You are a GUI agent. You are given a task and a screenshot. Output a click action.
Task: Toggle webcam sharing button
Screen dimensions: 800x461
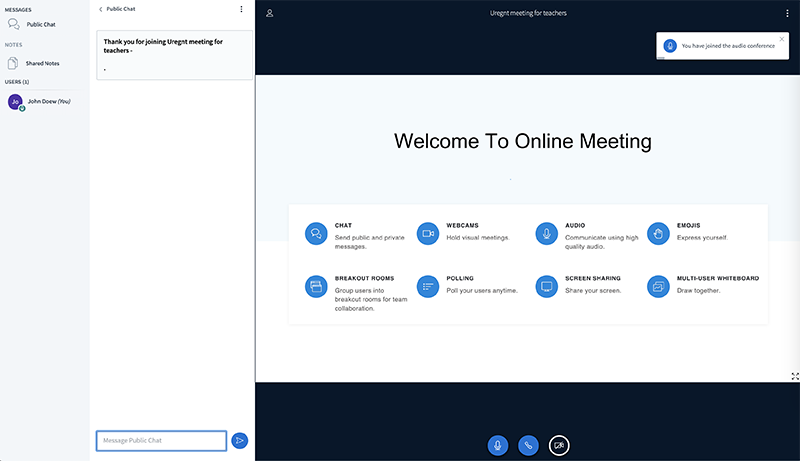559,445
